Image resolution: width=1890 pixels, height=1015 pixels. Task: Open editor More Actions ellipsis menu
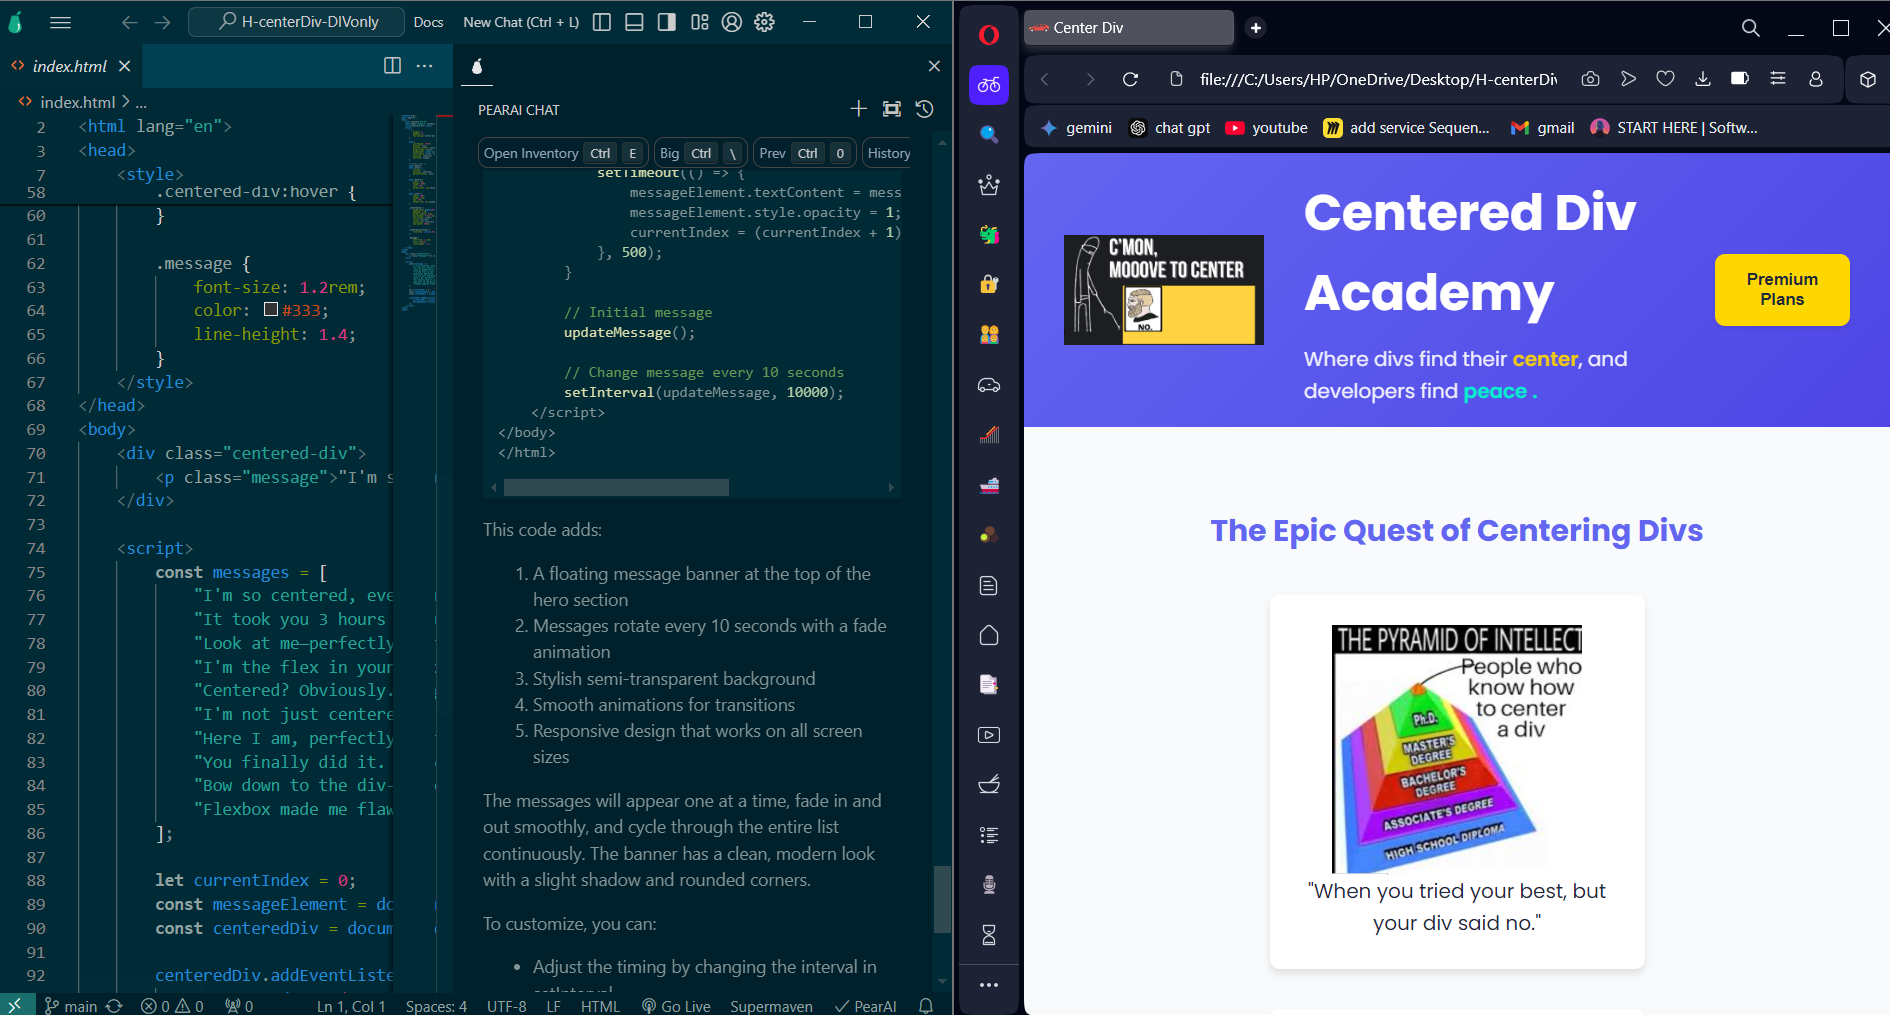(425, 66)
